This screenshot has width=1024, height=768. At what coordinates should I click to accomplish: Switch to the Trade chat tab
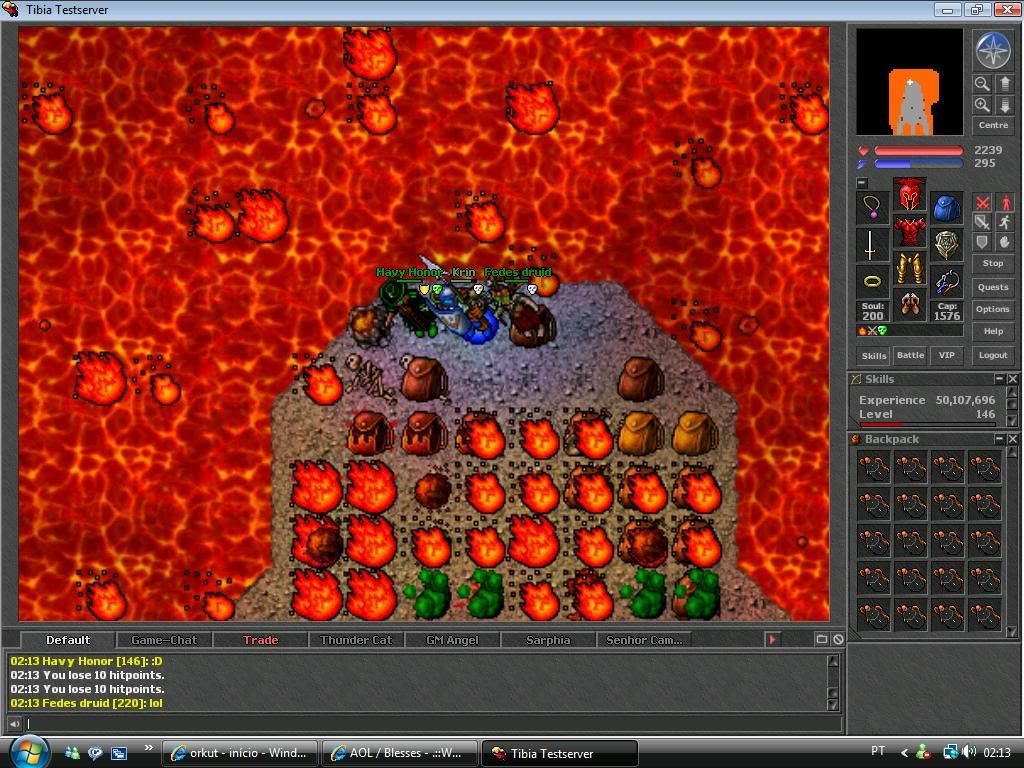pyautogui.click(x=260, y=640)
